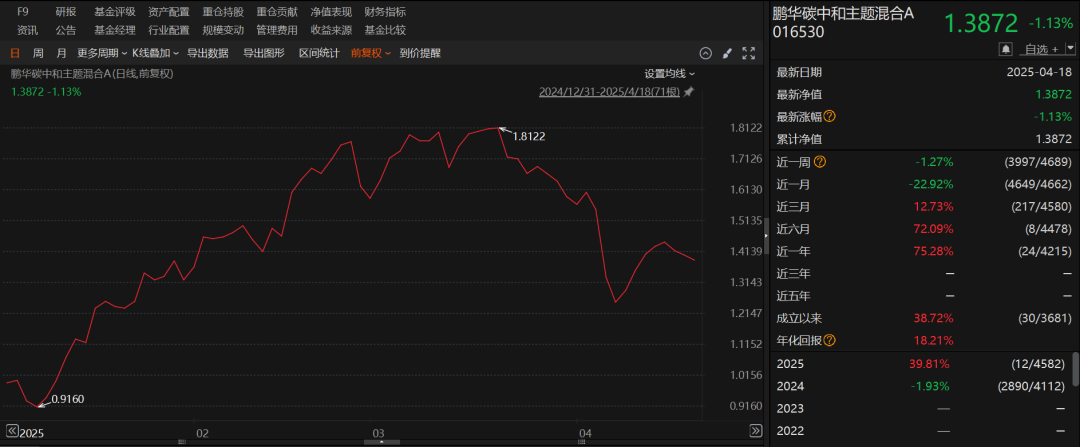The height and width of the screenshot is (447, 1080).
Task: Click help icon next to 年化回报
Action: coord(829,341)
